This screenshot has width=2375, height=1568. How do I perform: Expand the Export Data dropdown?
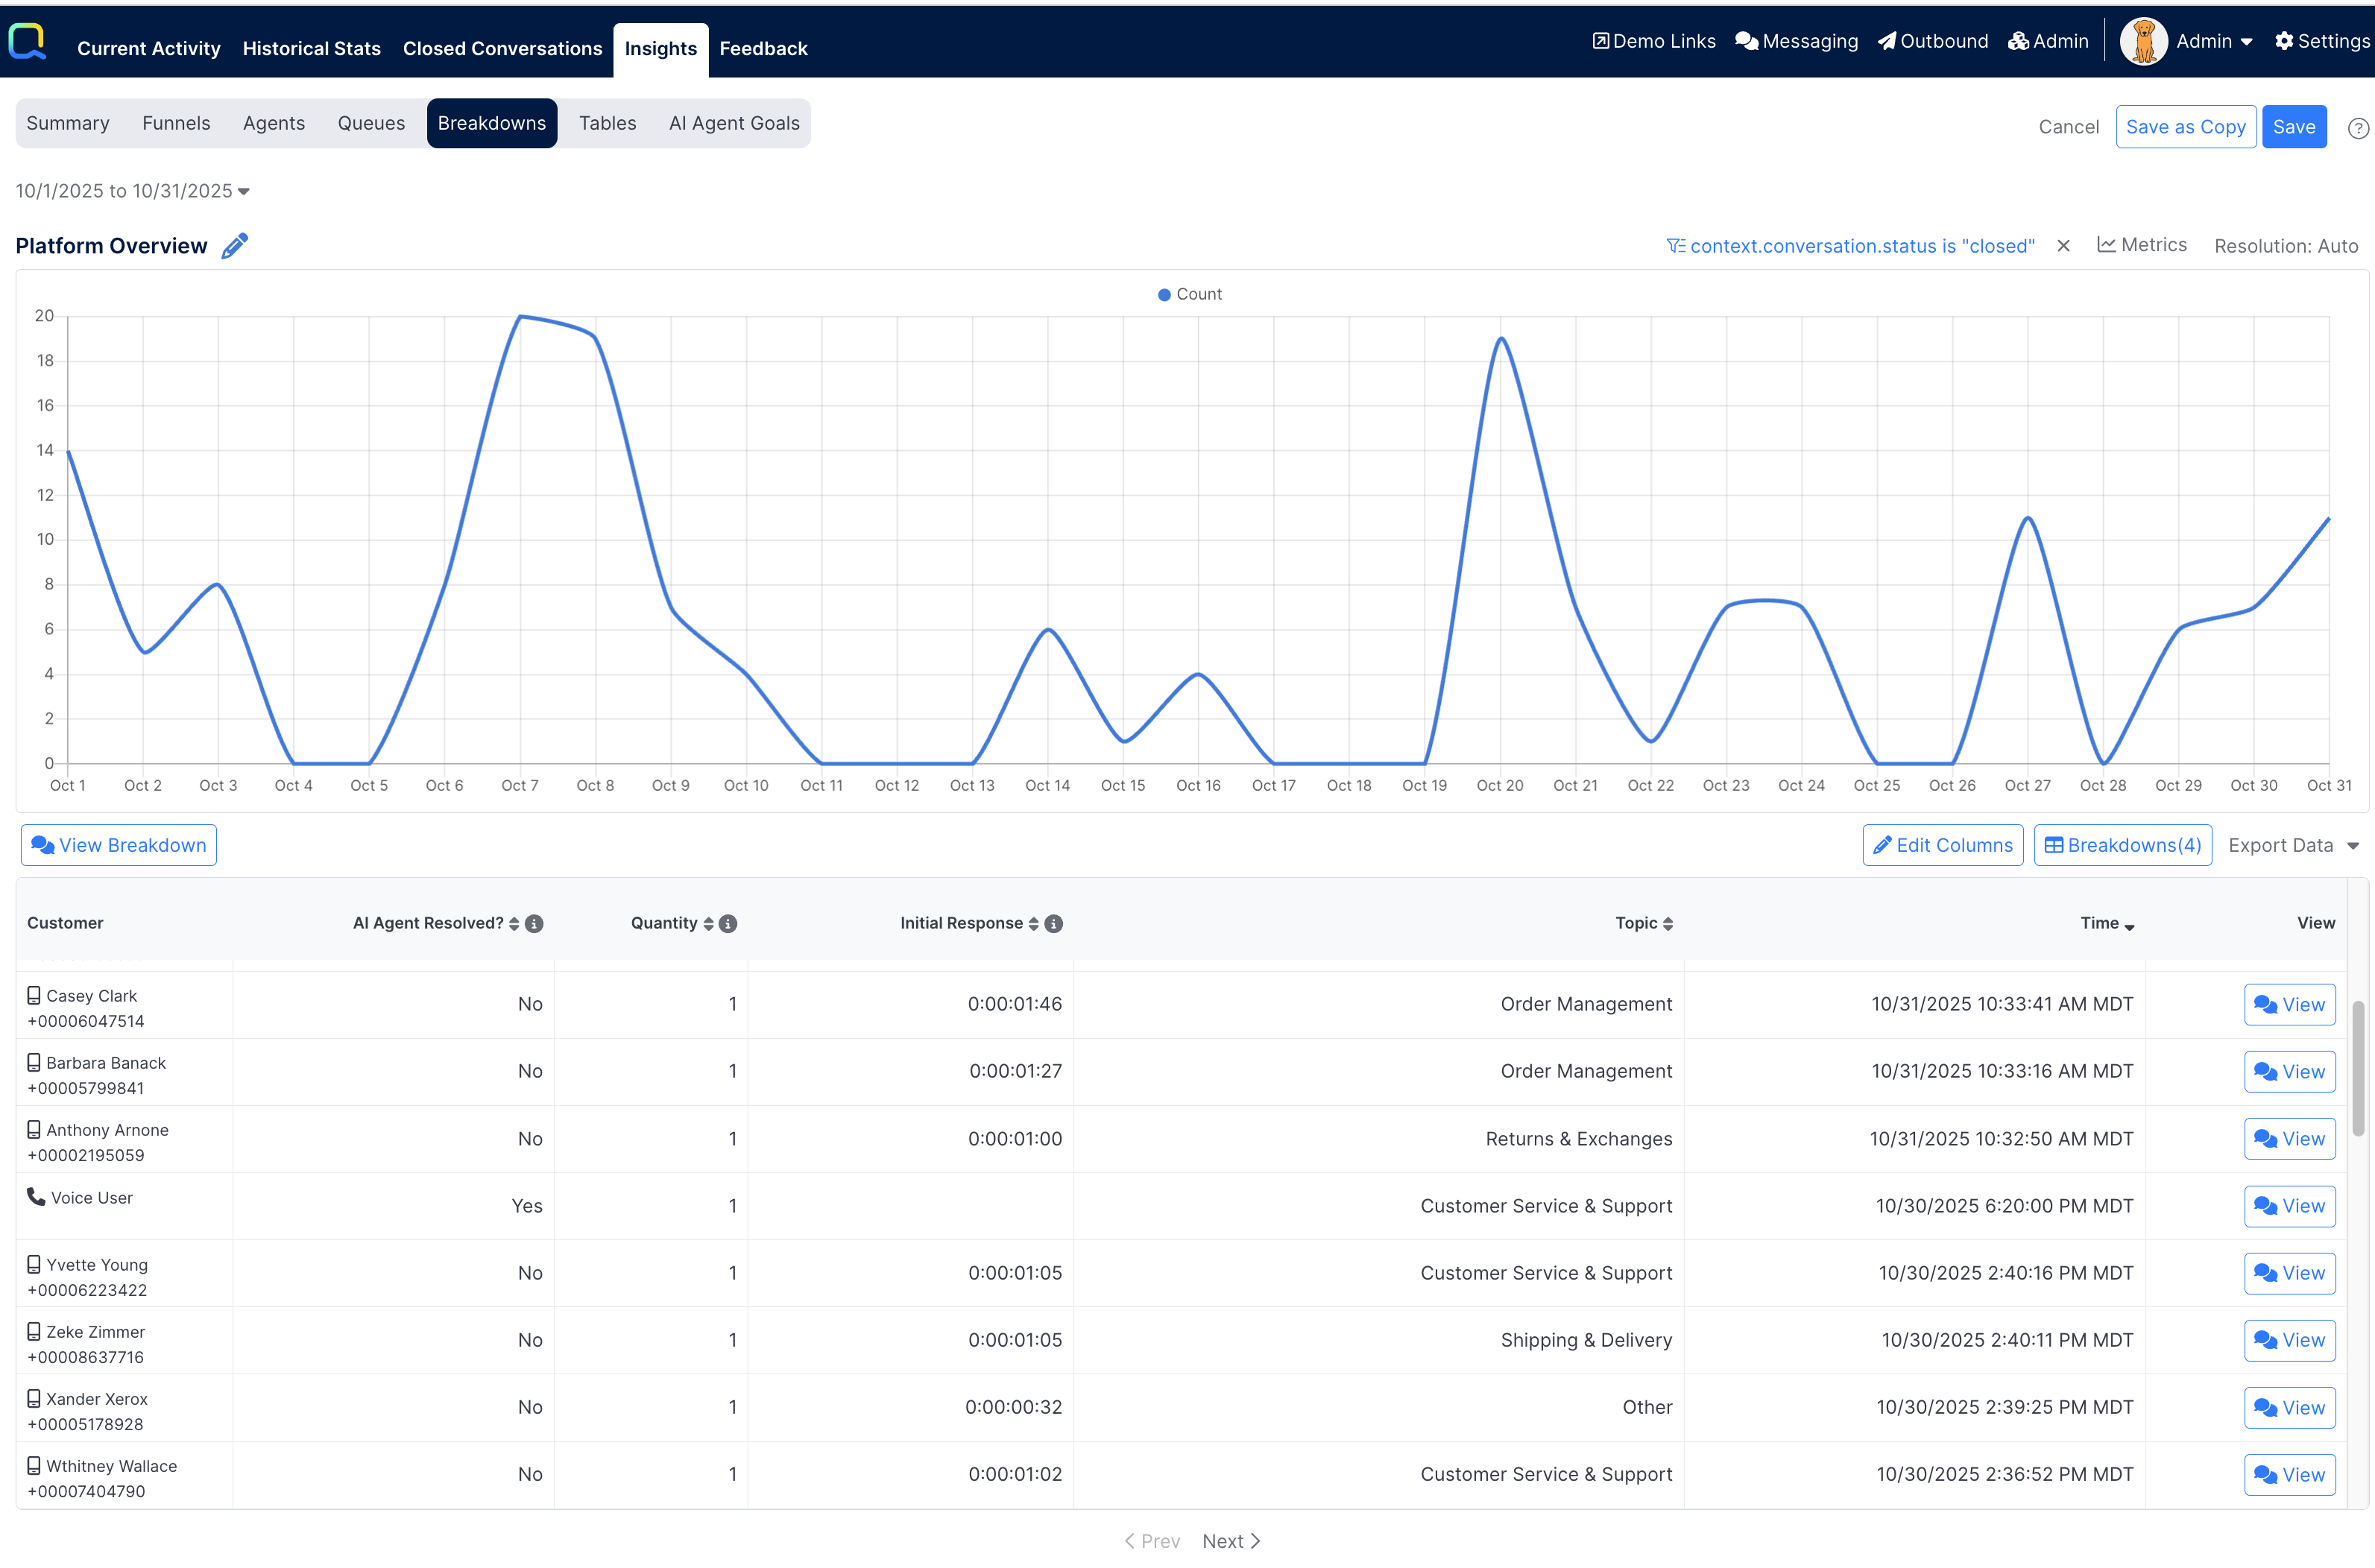[2293, 845]
